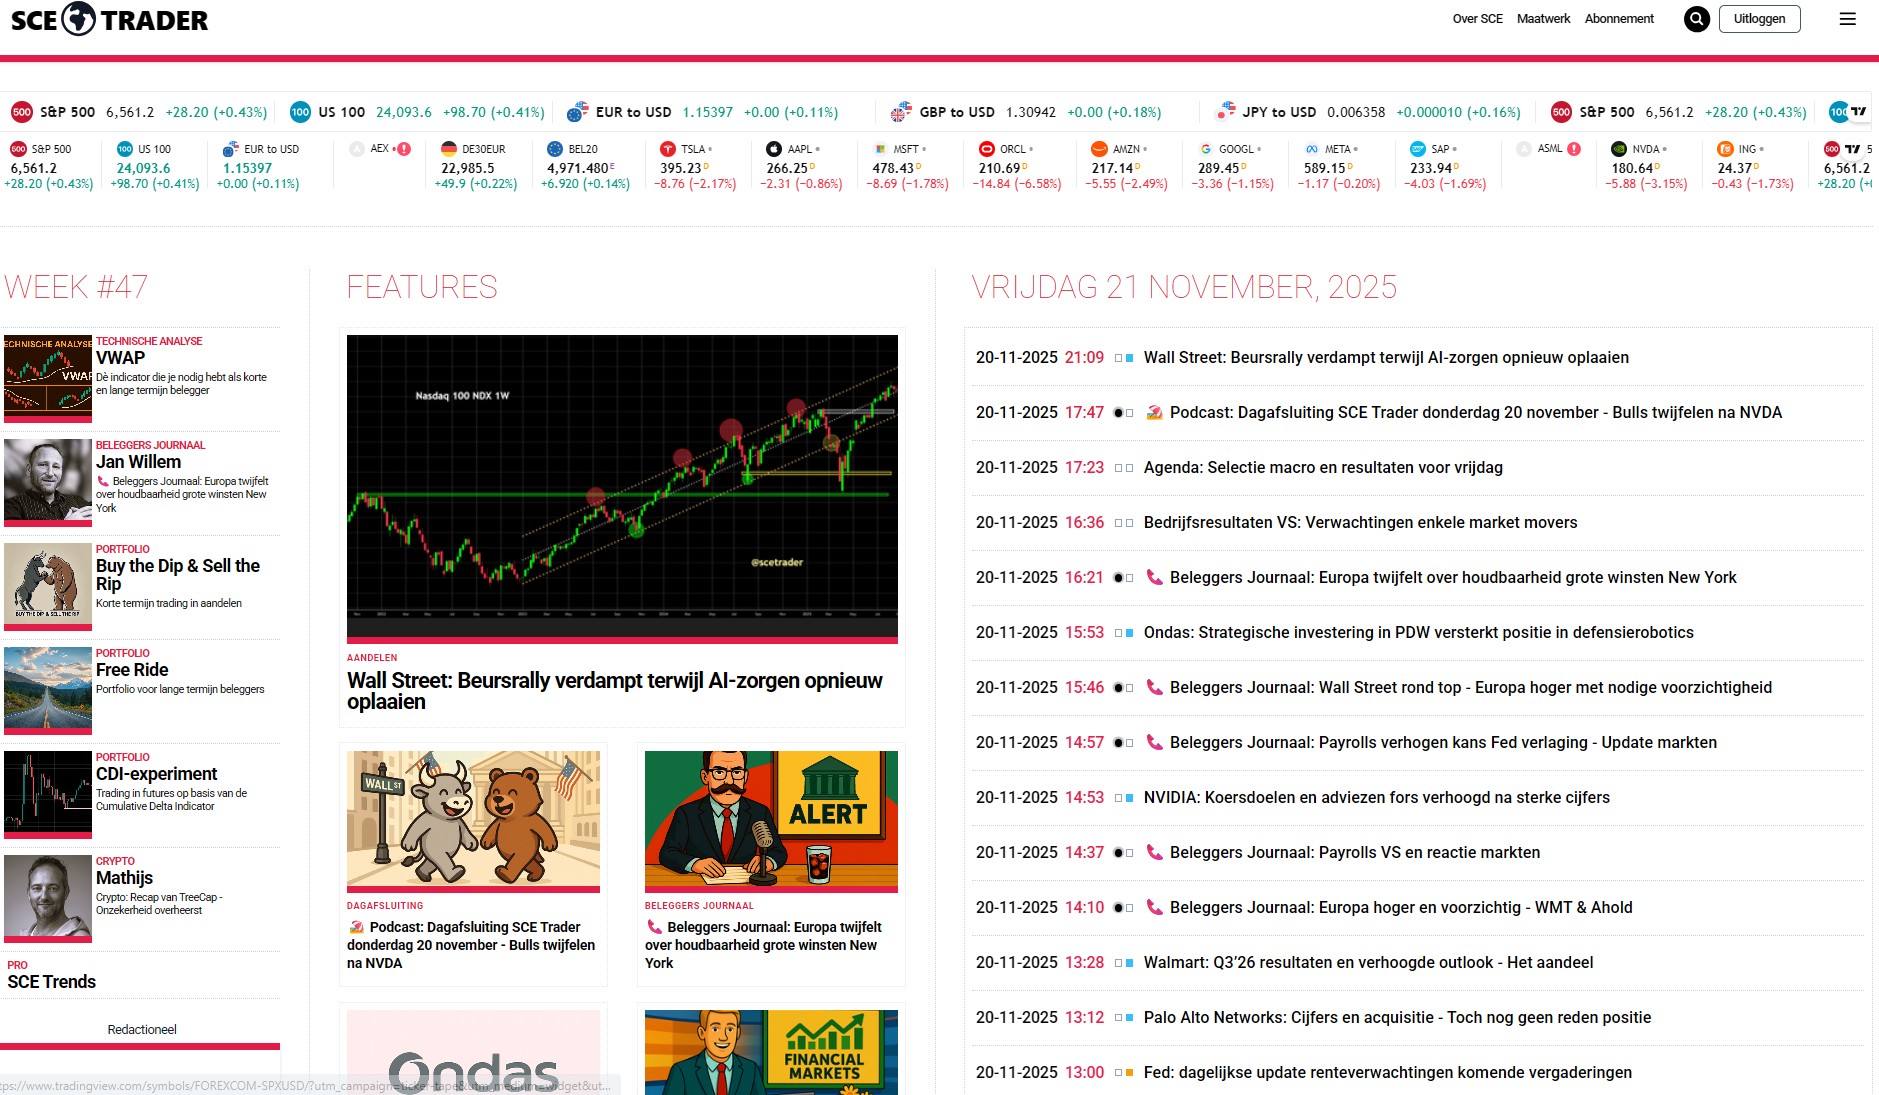This screenshot has width=1879, height=1095.
Task: Click the MSFT ticker logo icon
Action: click(880, 149)
